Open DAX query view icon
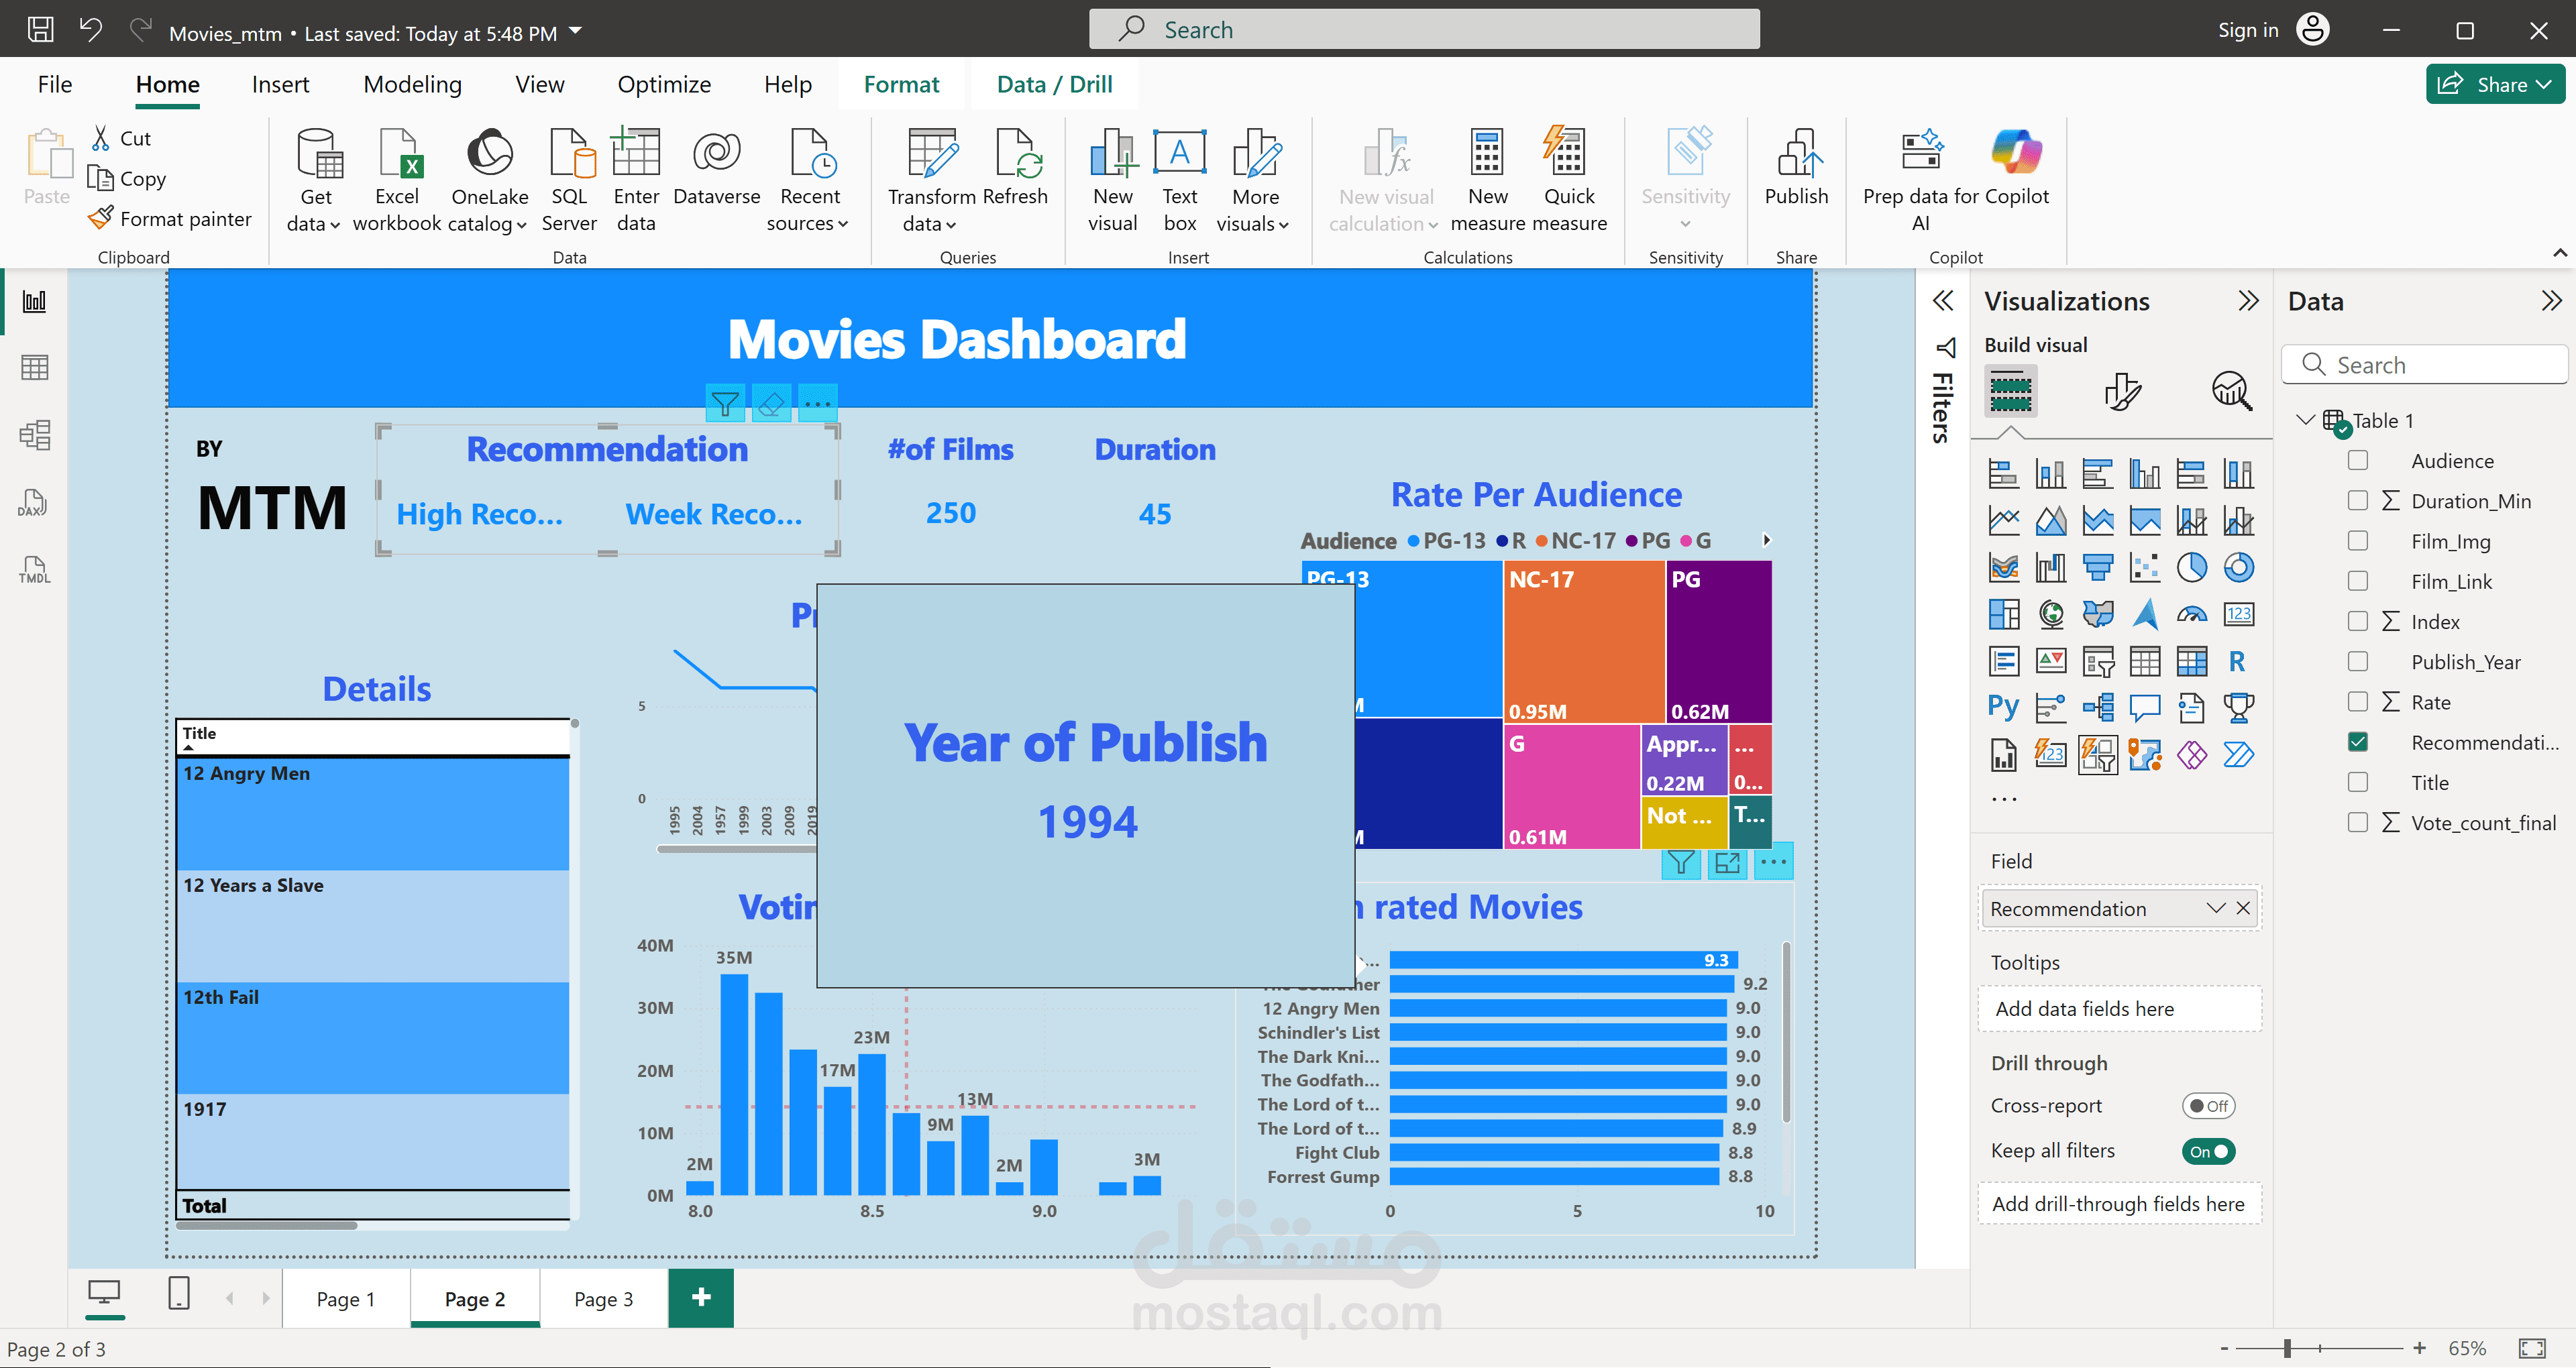2576x1368 pixels. 34,502
